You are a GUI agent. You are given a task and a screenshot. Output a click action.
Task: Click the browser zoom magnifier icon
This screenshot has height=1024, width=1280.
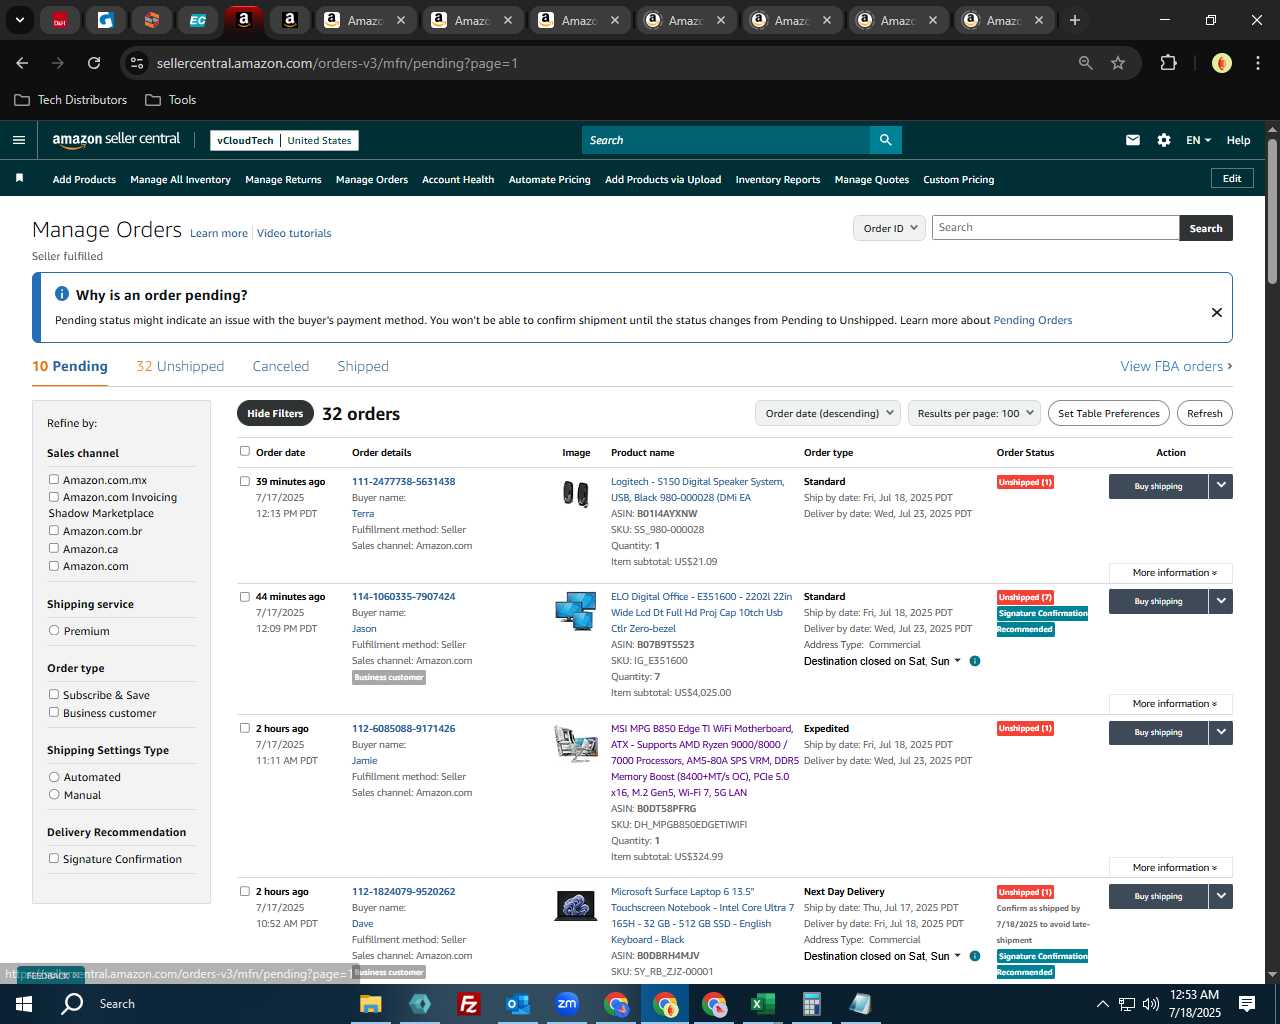click(1085, 63)
